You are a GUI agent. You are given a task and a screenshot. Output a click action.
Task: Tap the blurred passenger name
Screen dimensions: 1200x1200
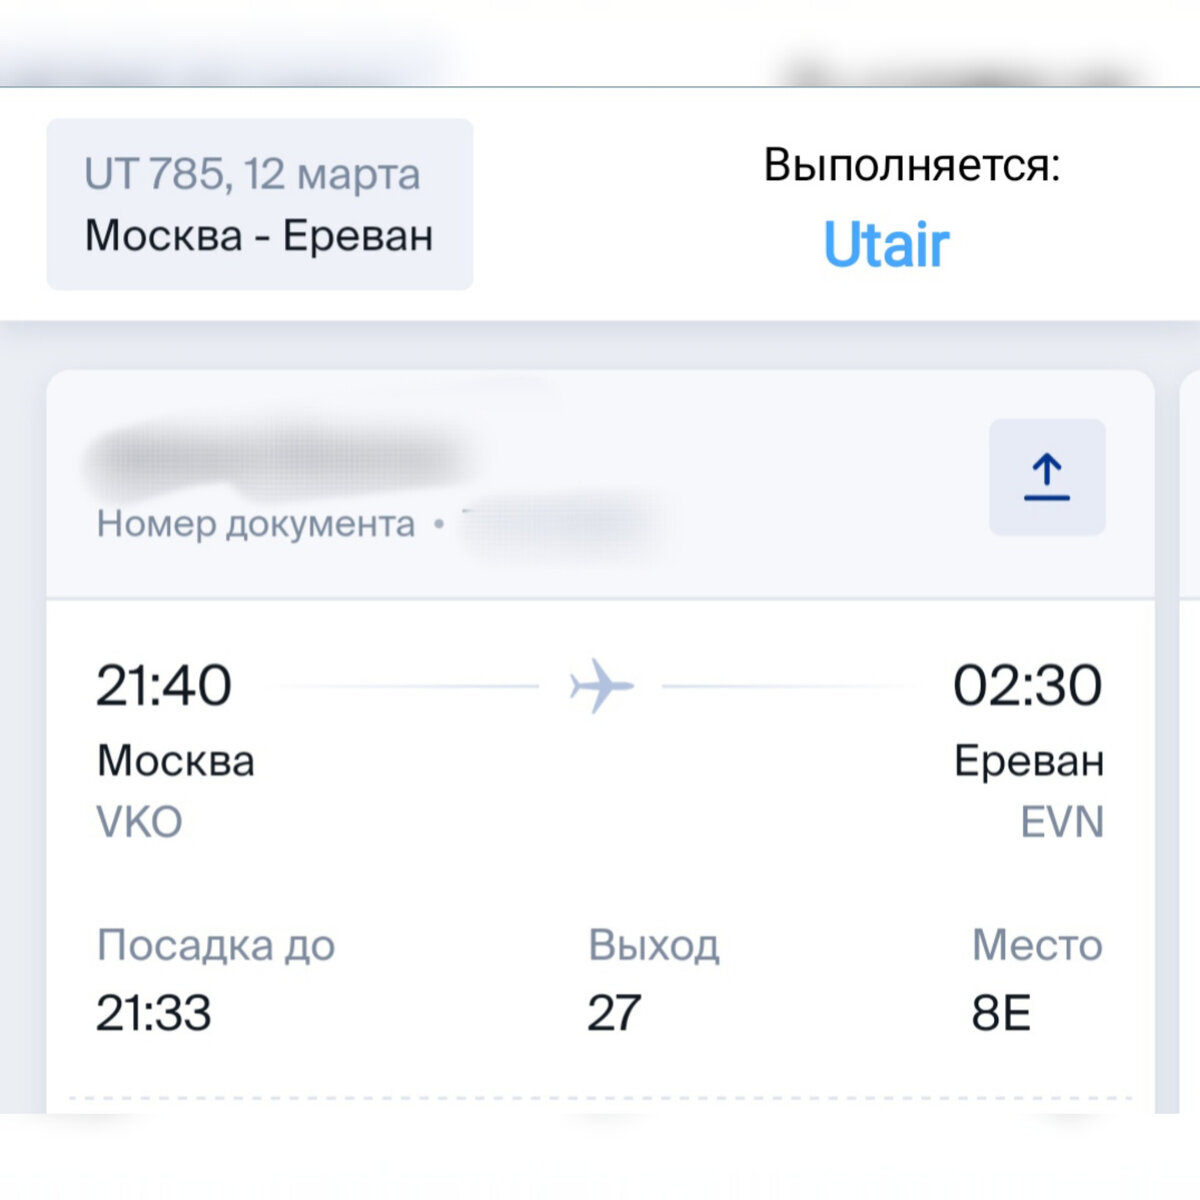(278, 458)
